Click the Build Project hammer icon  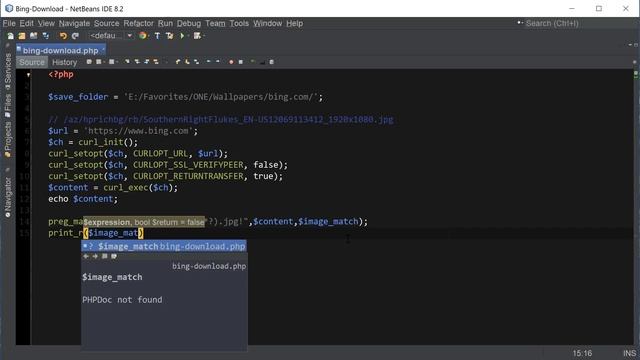click(157, 36)
